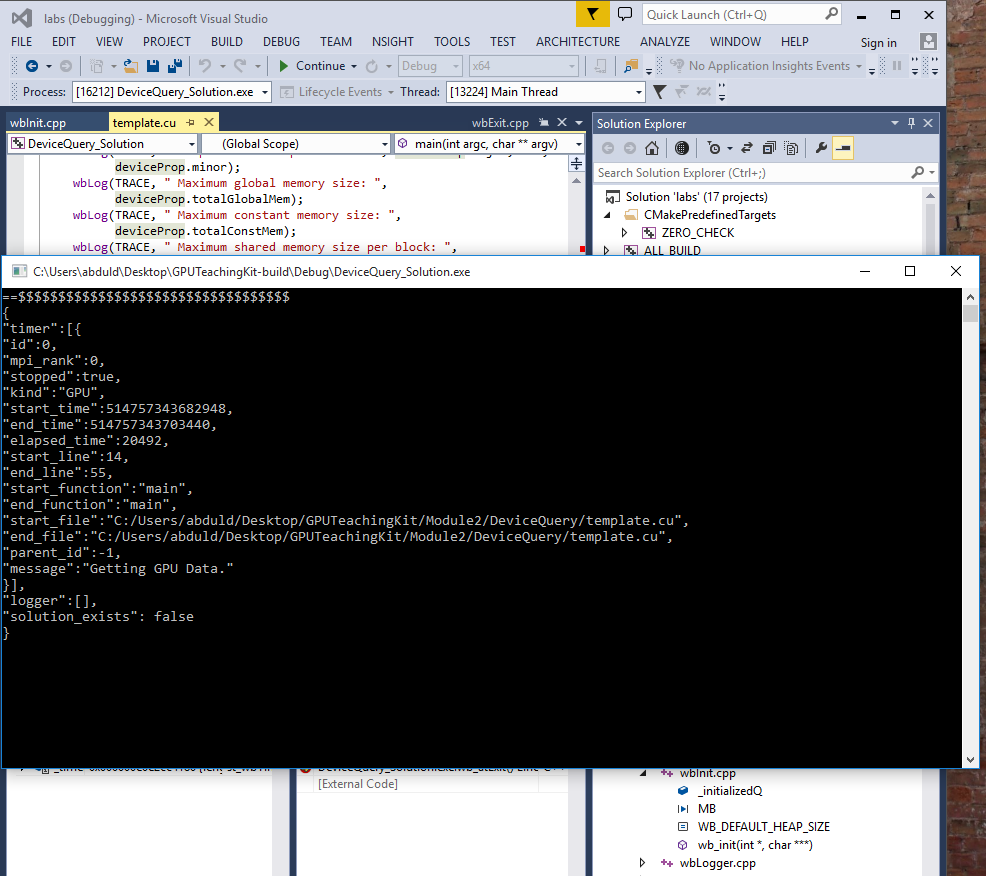Click the Sign in link

click(878, 43)
